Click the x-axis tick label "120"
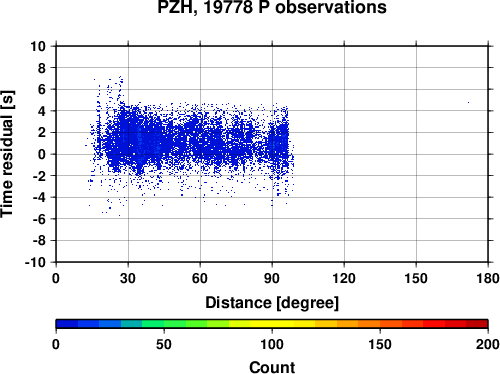Image resolution: width=500 pixels, height=374 pixels. point(344,278)
